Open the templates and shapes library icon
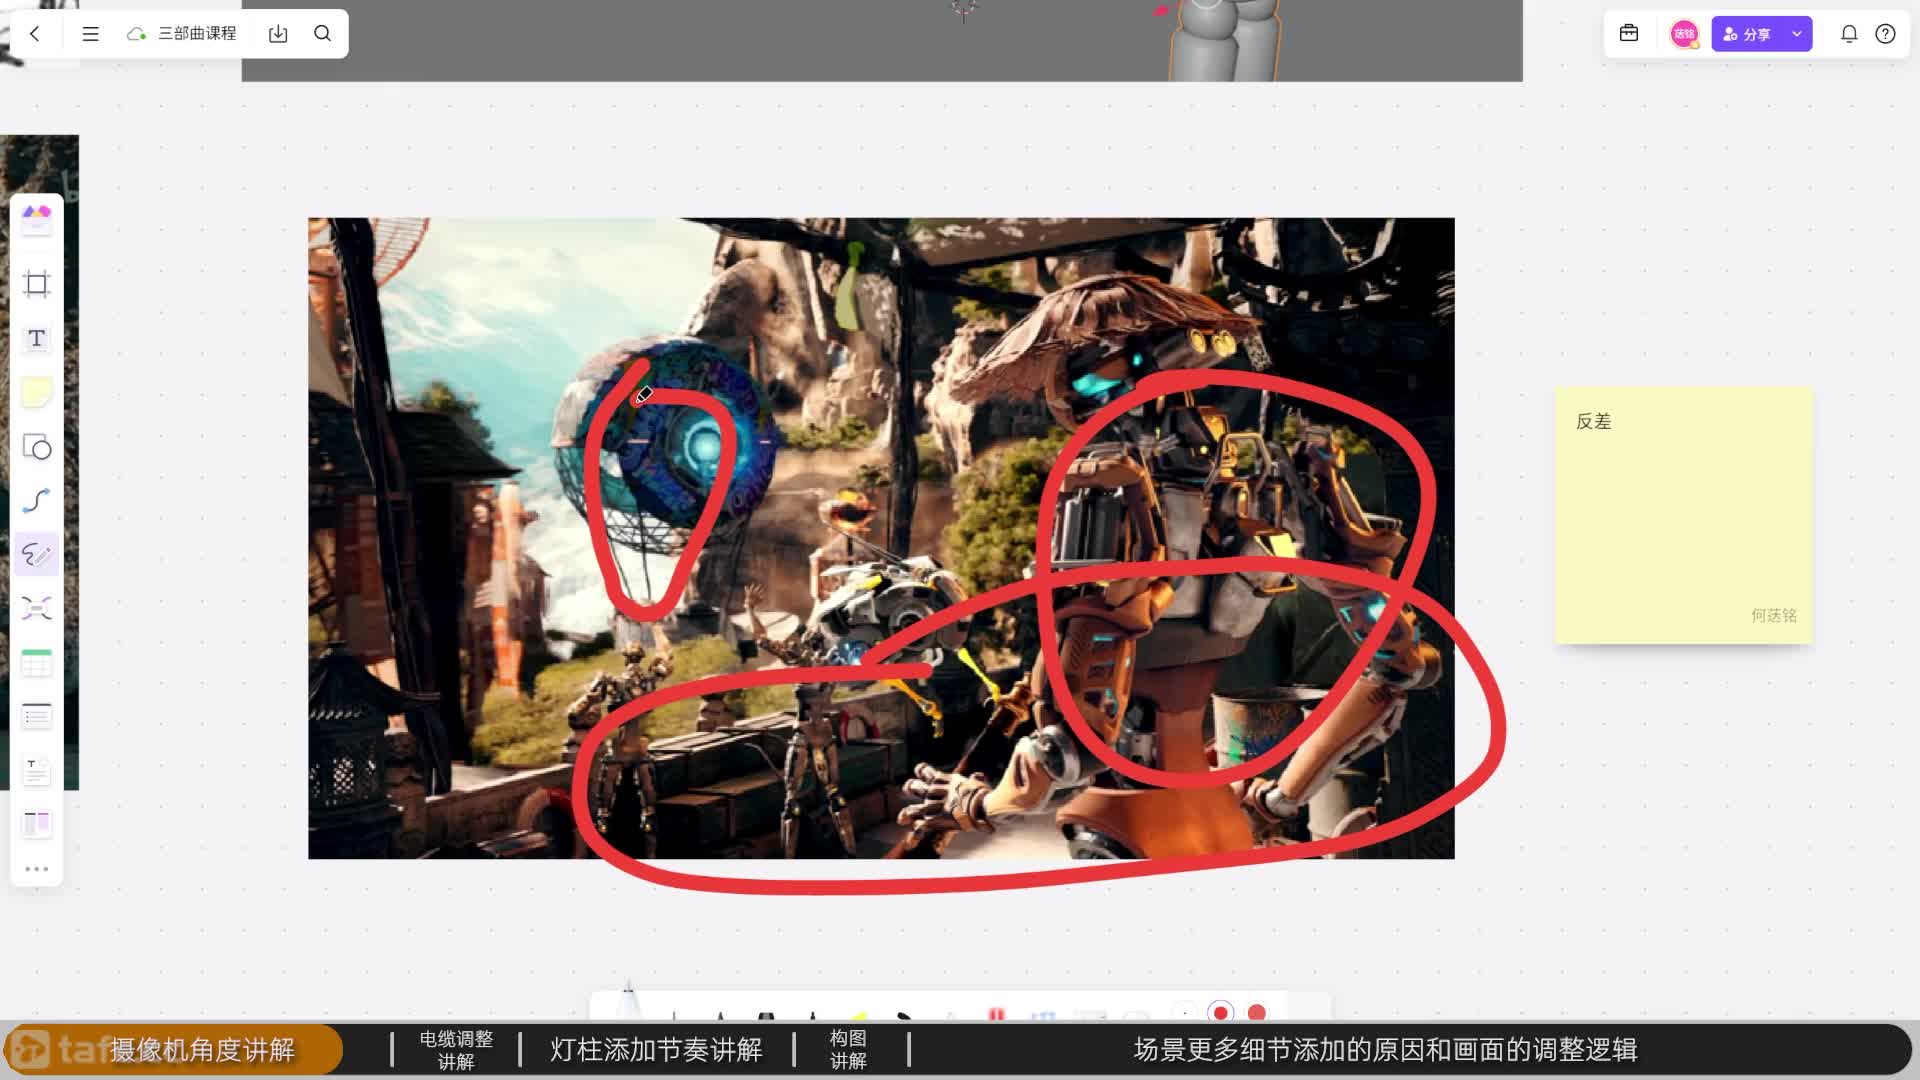Viewport: 1920px width, 1080px height. pyautogui.click(x=37, y=219)
